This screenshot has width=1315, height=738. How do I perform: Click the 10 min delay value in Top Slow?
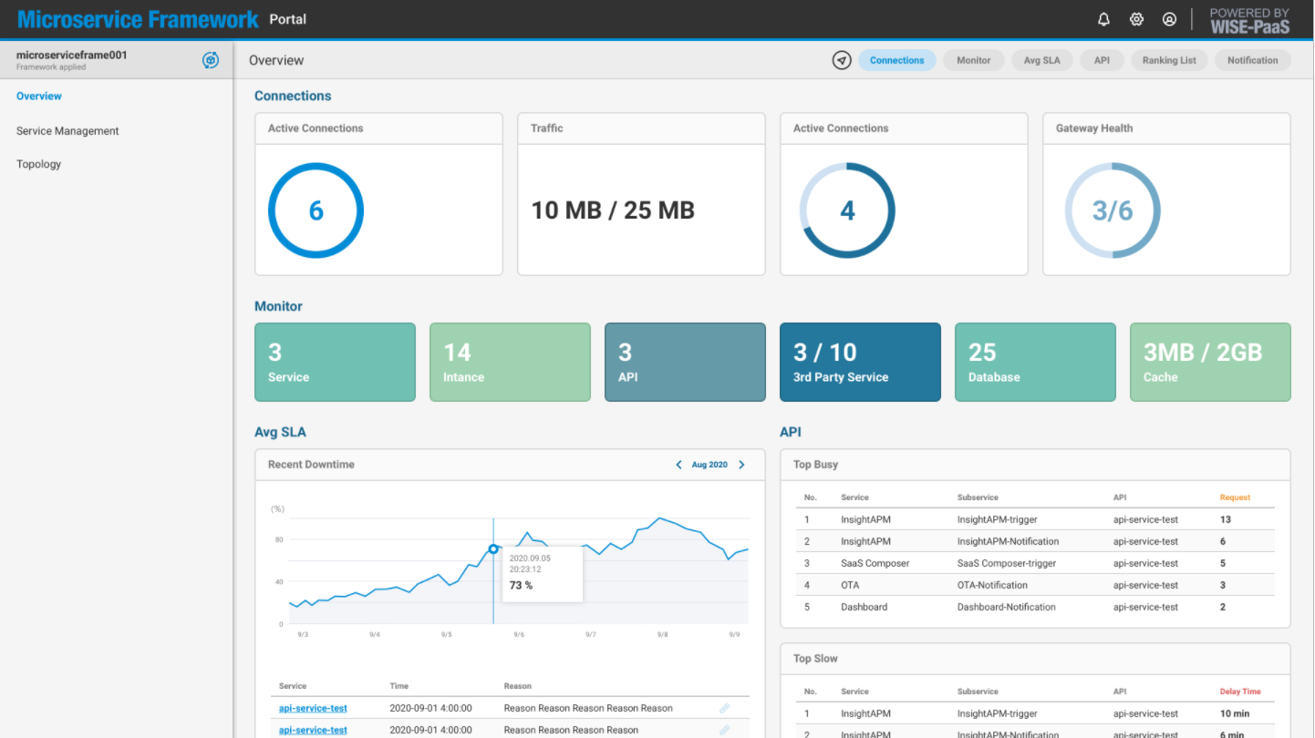pos(1234,714)
